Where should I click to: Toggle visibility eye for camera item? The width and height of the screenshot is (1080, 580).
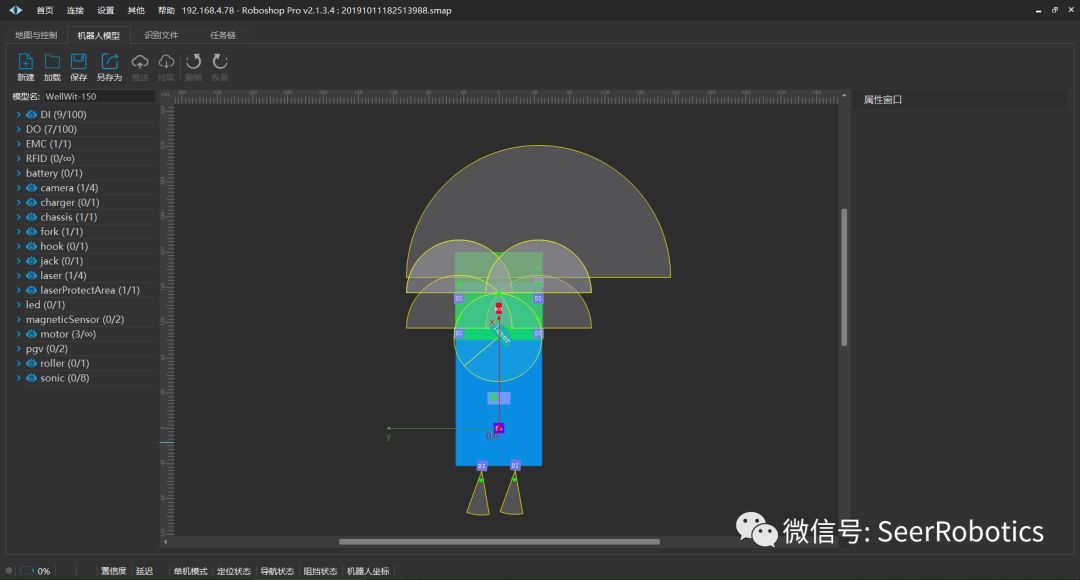[x=31, y=188]
